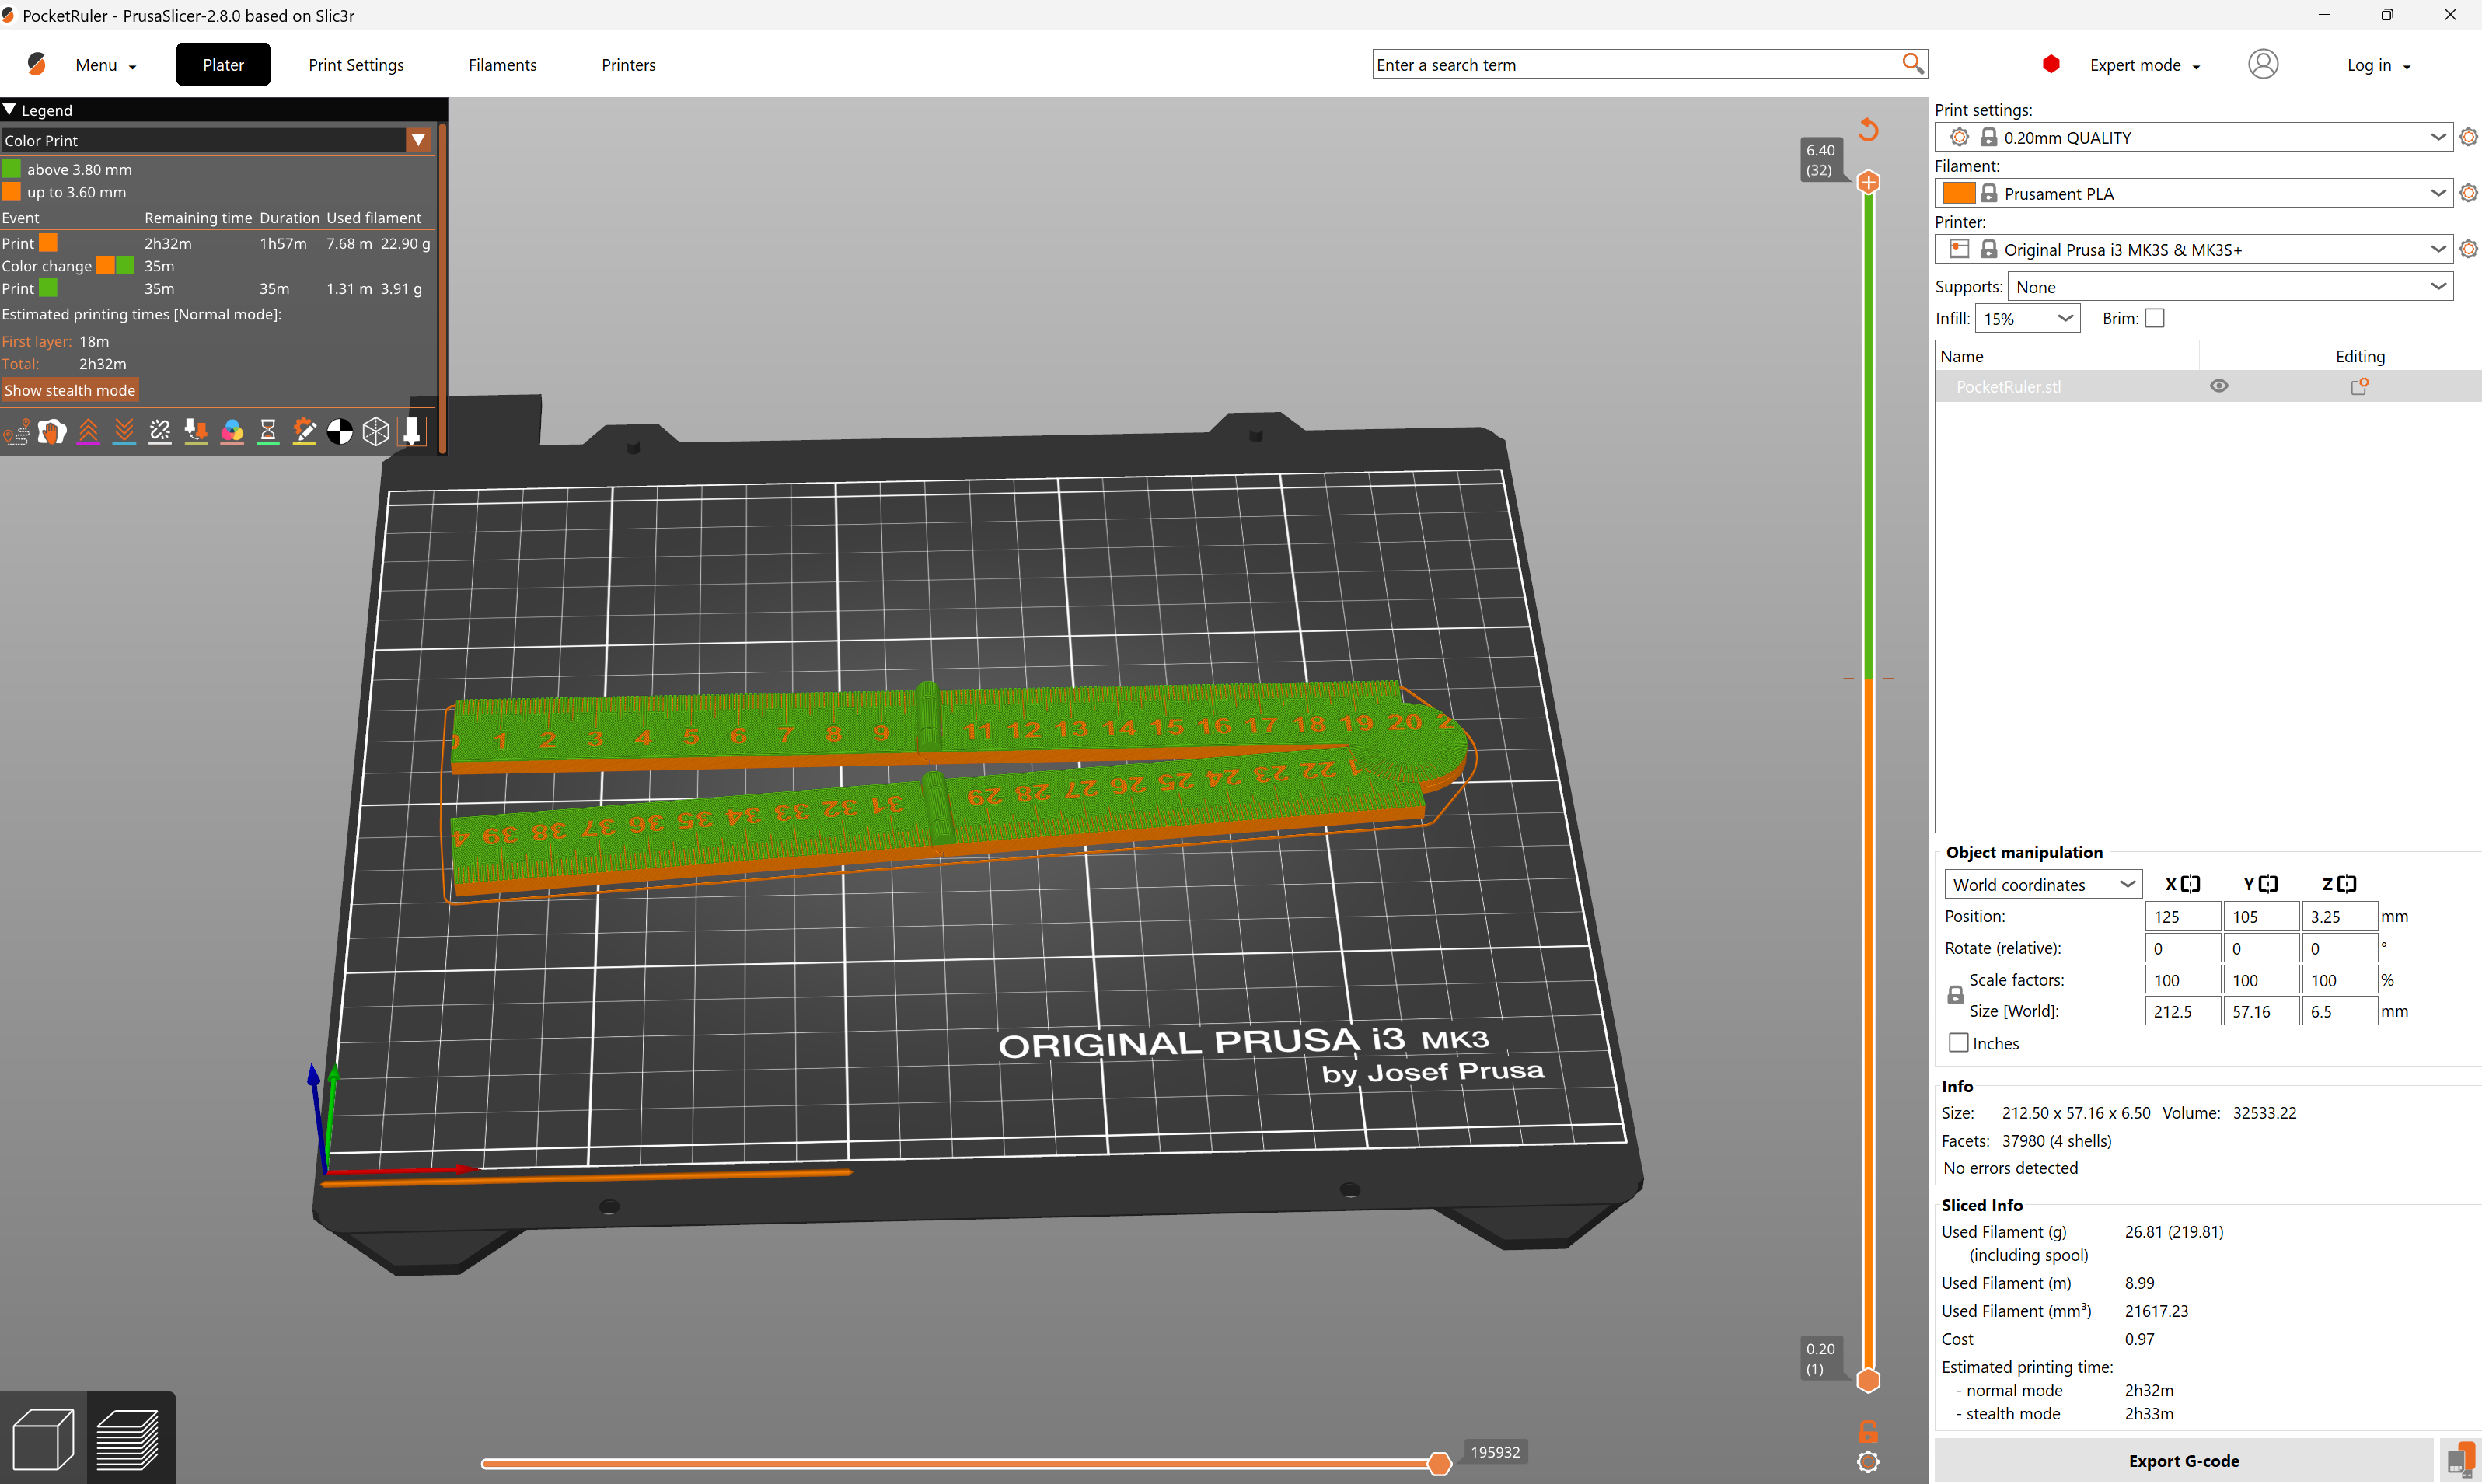Toggle travel moves visibility in preview
This screenshot has width=2482, height=1484.
[16, 431]
